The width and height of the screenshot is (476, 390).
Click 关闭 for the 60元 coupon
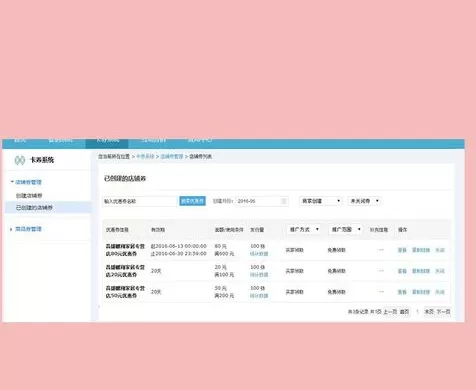pos(440,250)
